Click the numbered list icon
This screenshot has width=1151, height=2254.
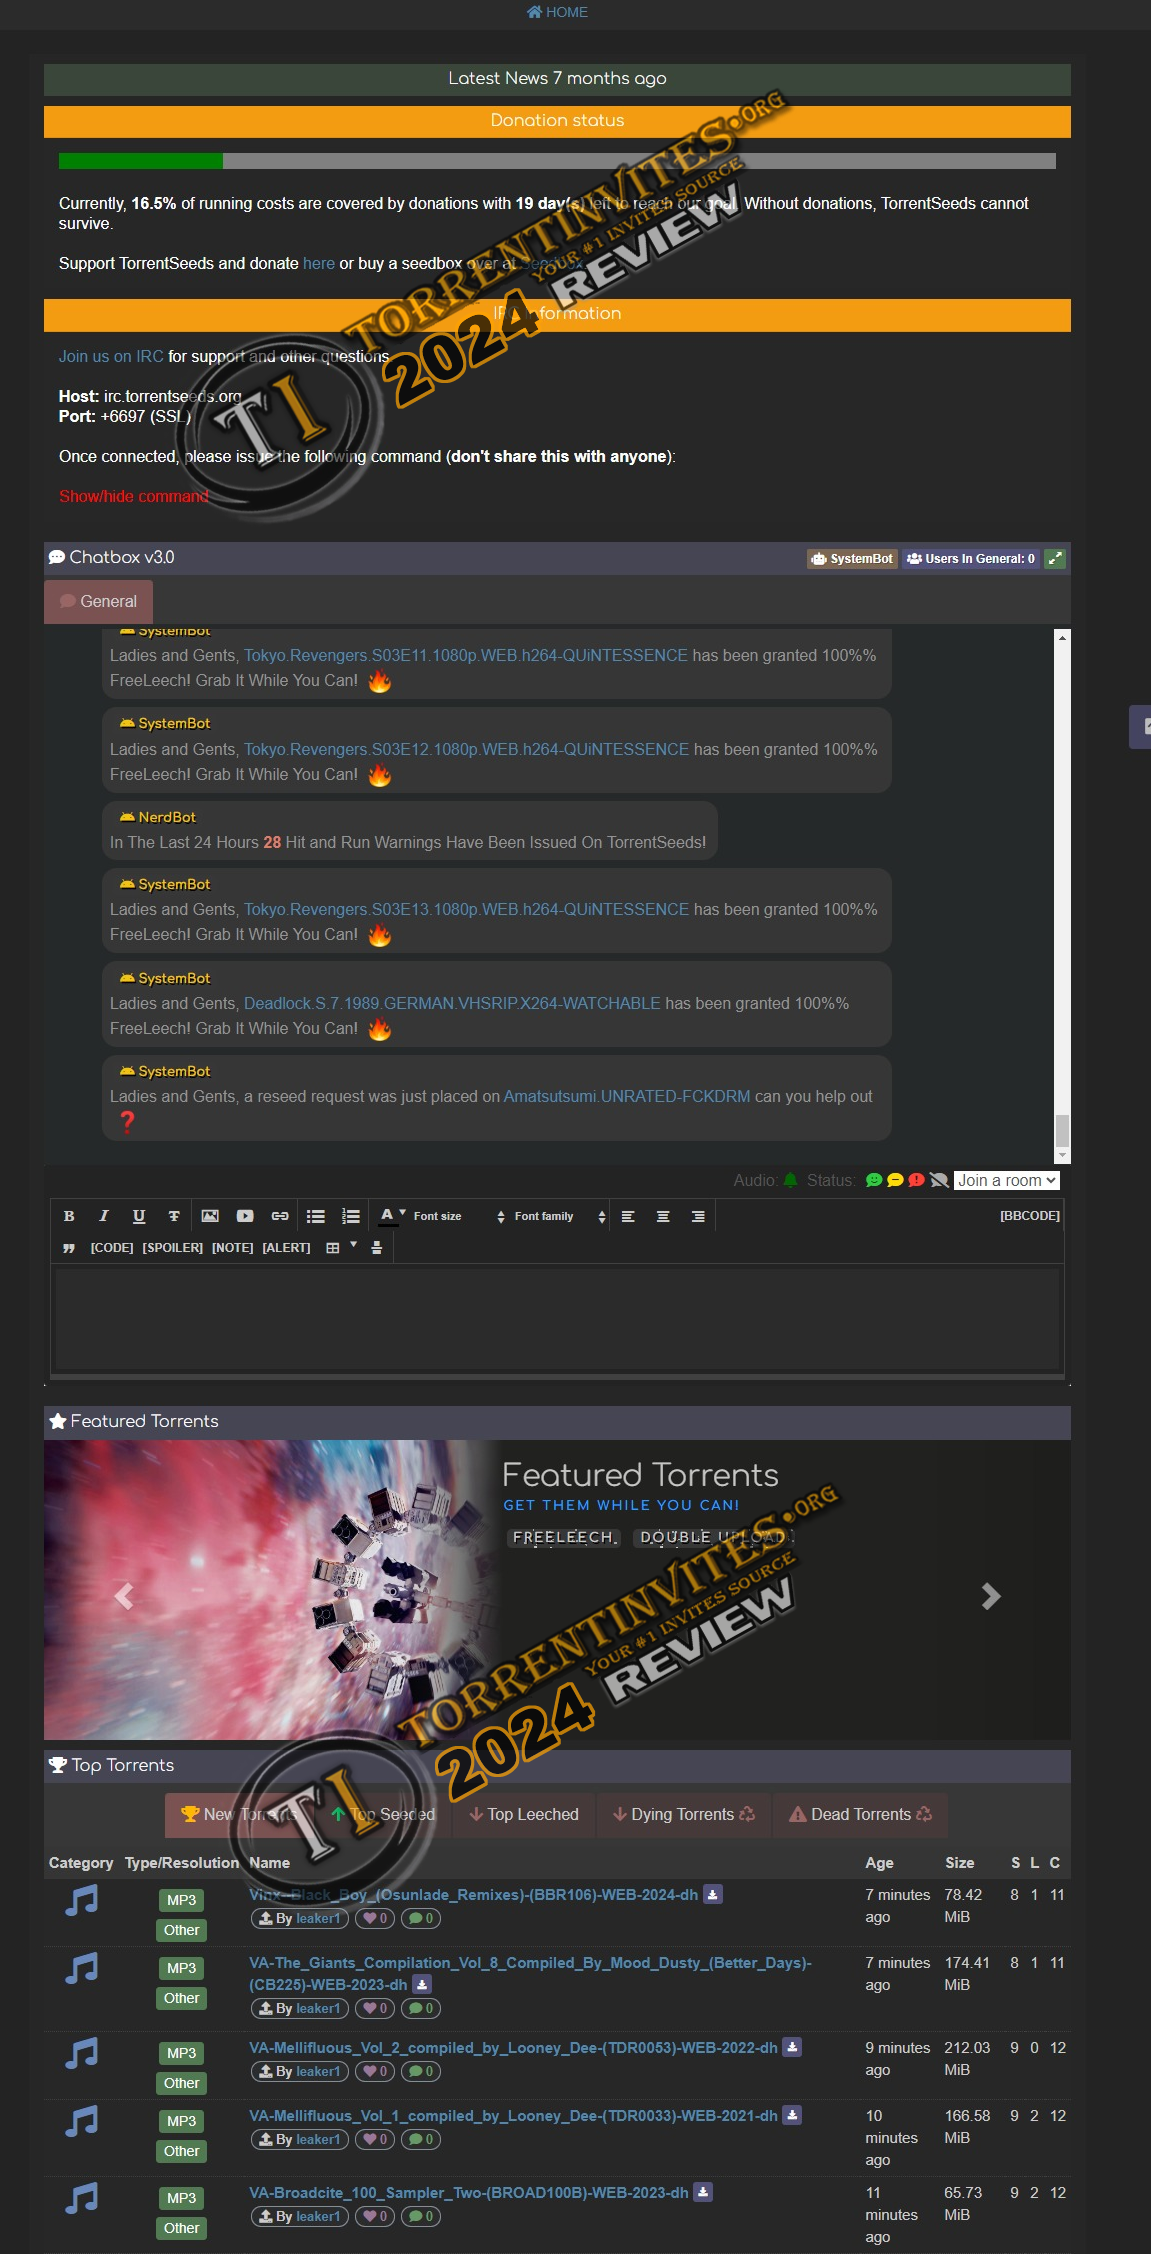click(x=351, y=1216)
